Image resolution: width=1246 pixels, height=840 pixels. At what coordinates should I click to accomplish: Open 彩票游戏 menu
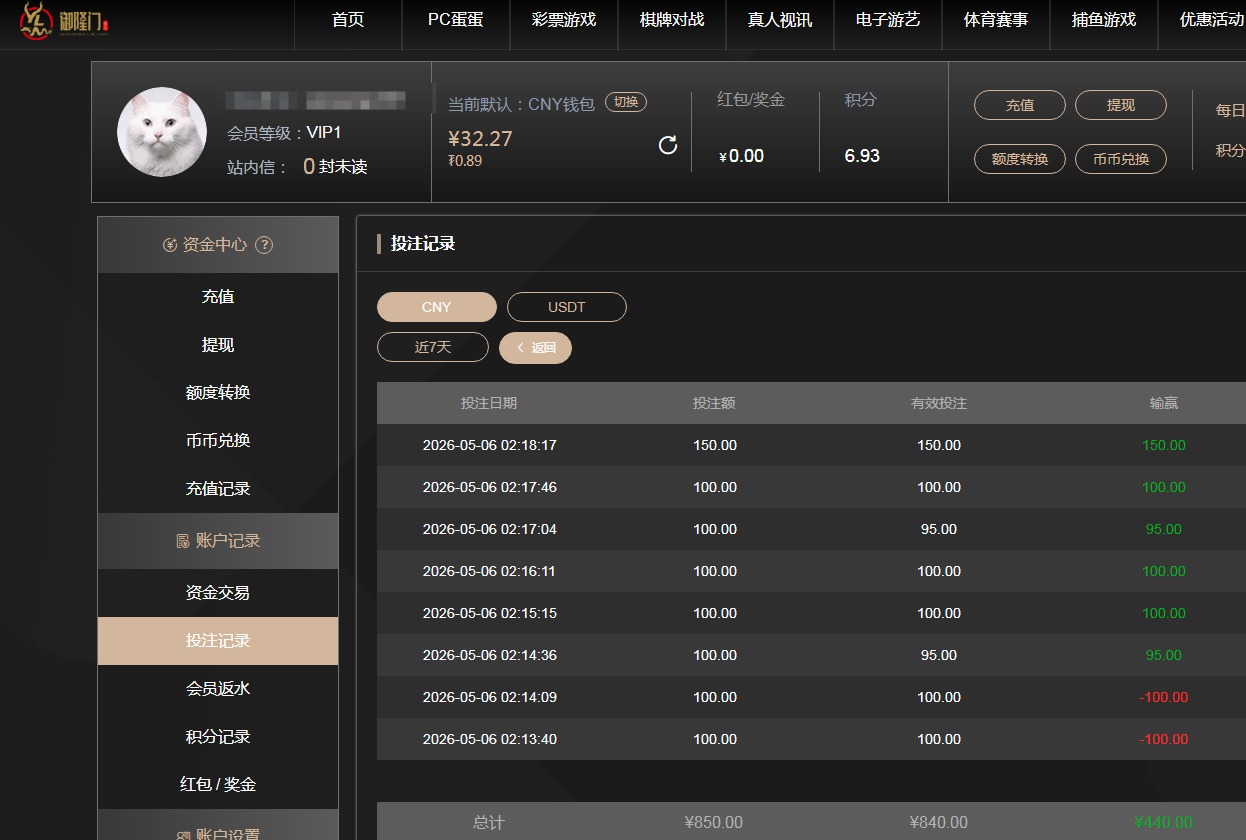point(564,20)
